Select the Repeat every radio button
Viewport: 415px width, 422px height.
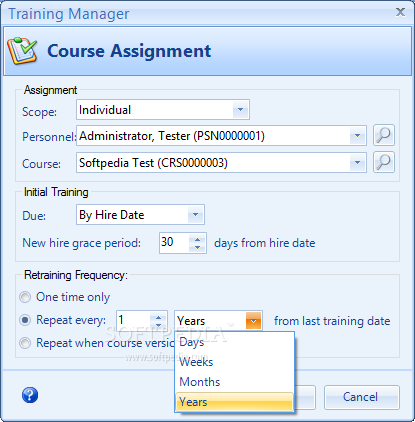[x=25, y=320]
